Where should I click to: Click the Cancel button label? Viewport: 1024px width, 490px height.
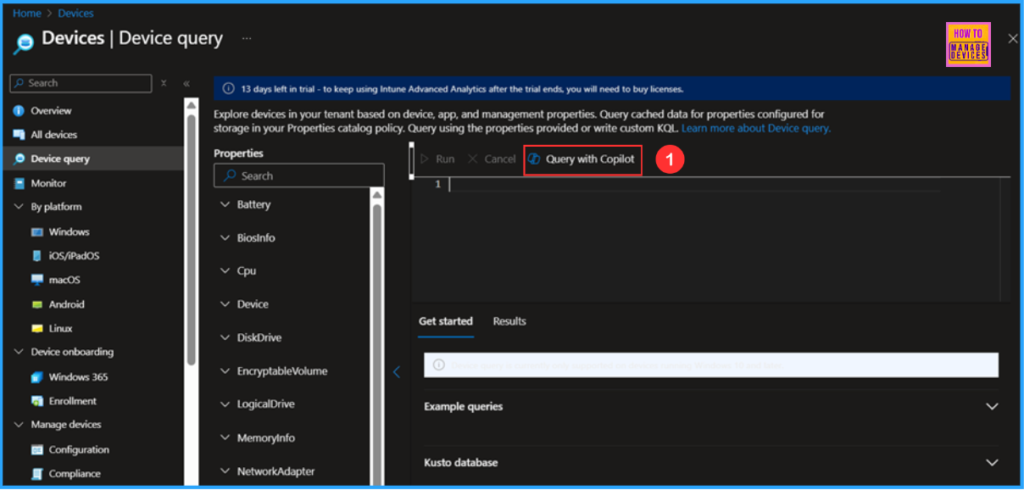(500, 159)
